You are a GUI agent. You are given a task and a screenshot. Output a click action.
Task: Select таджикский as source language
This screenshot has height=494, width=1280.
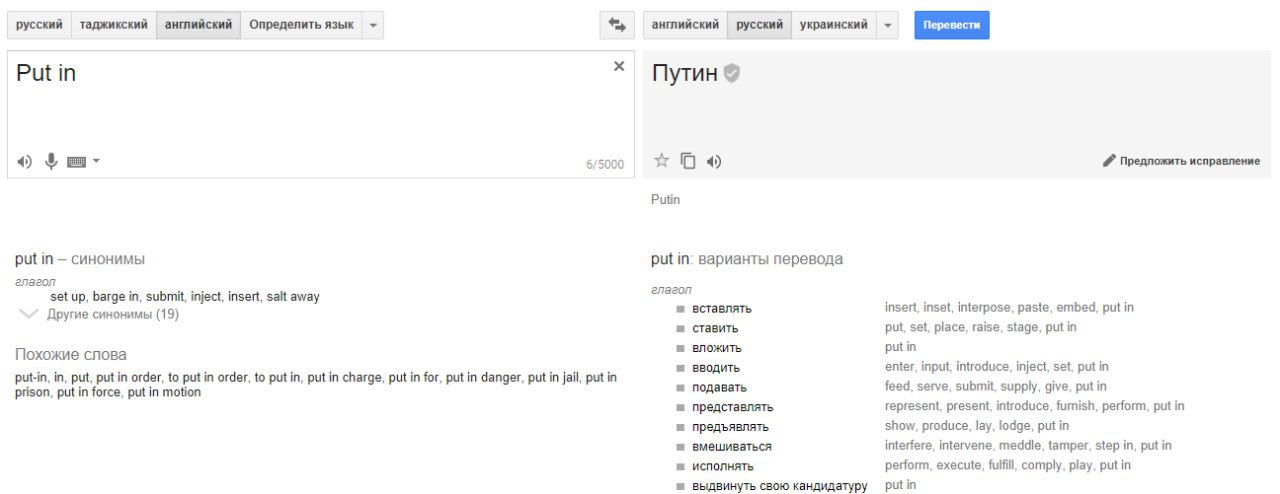[114, 25]
